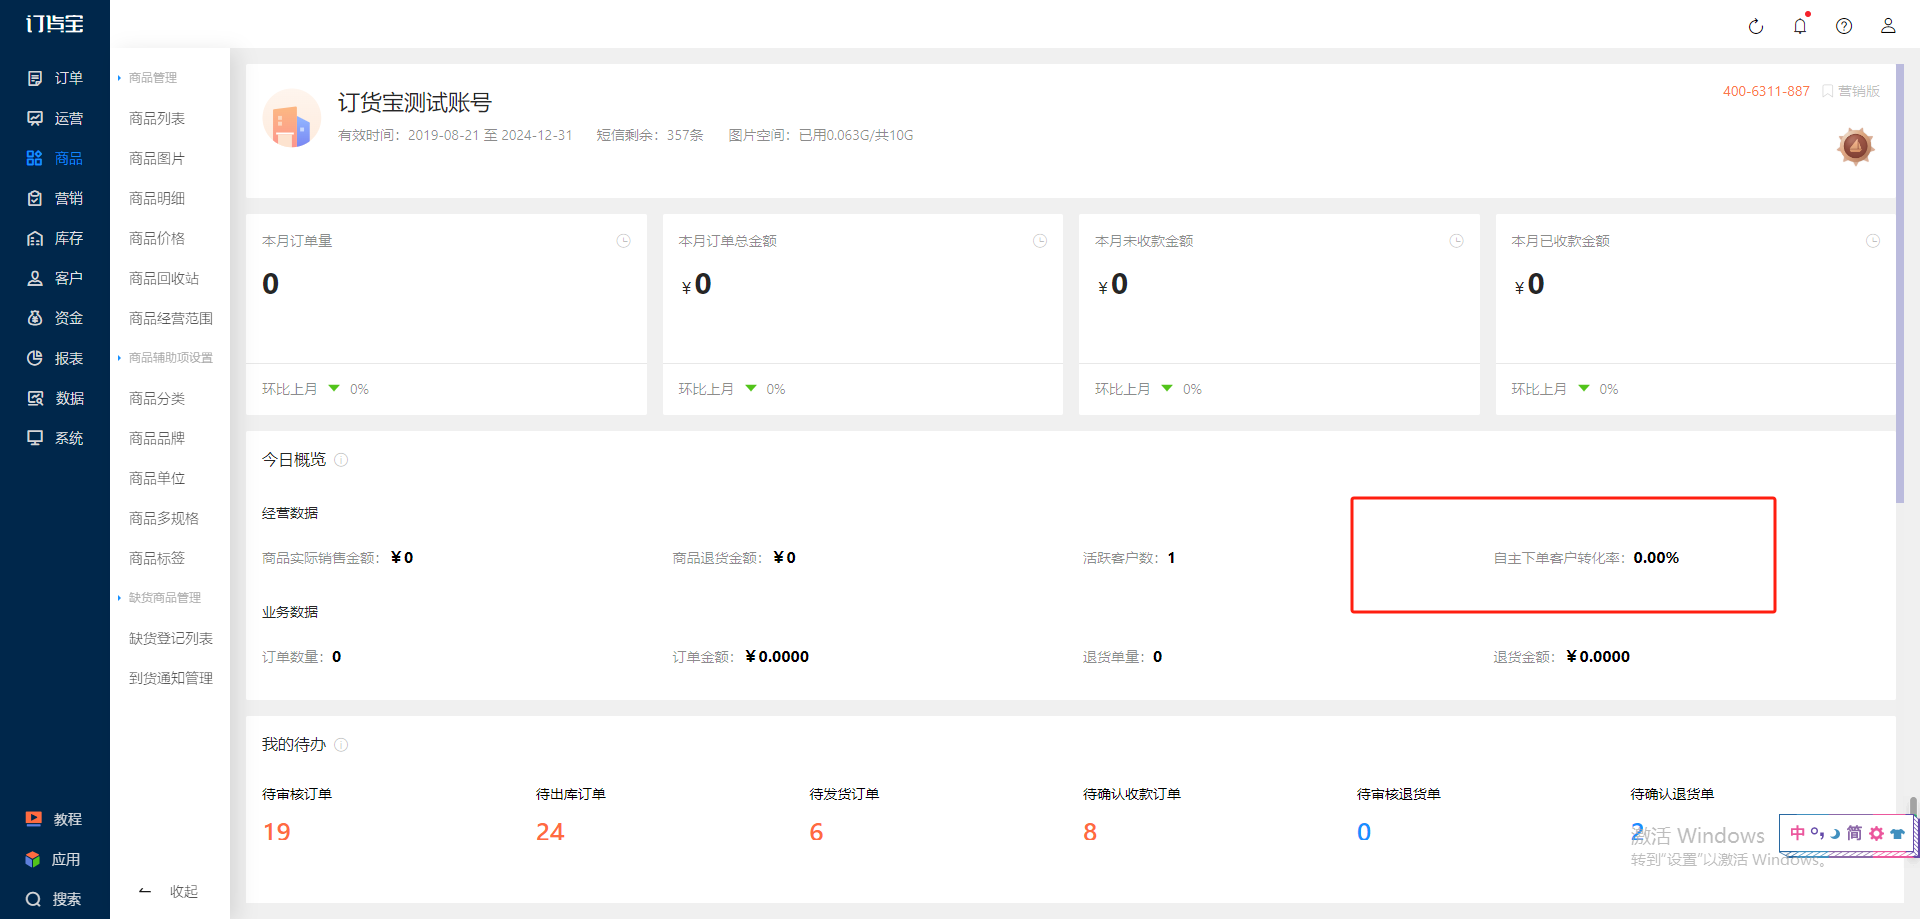Open 商品单位 in the submenu
The height and width of the screenshot is (919, 1920).
pos(157,478)
